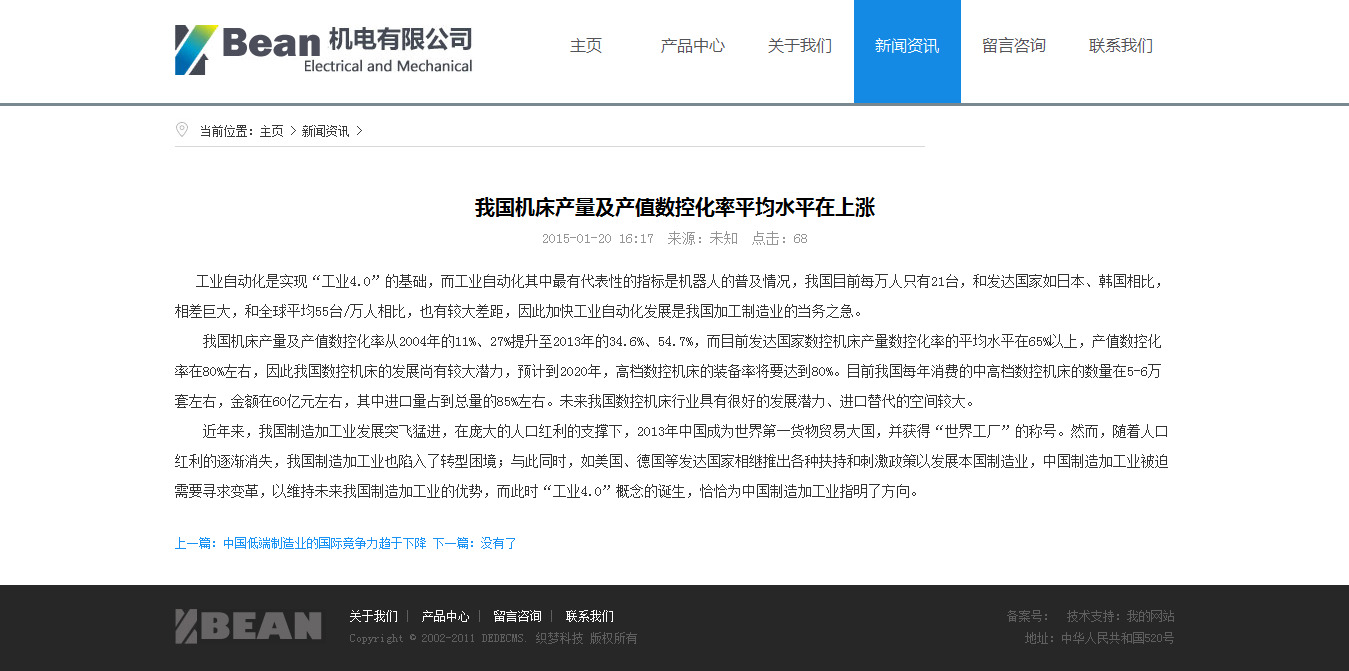The image size is (1349, 671).
Task: Select the highlighted 新闻资讯 navigation tab
Action: (907, 46)
